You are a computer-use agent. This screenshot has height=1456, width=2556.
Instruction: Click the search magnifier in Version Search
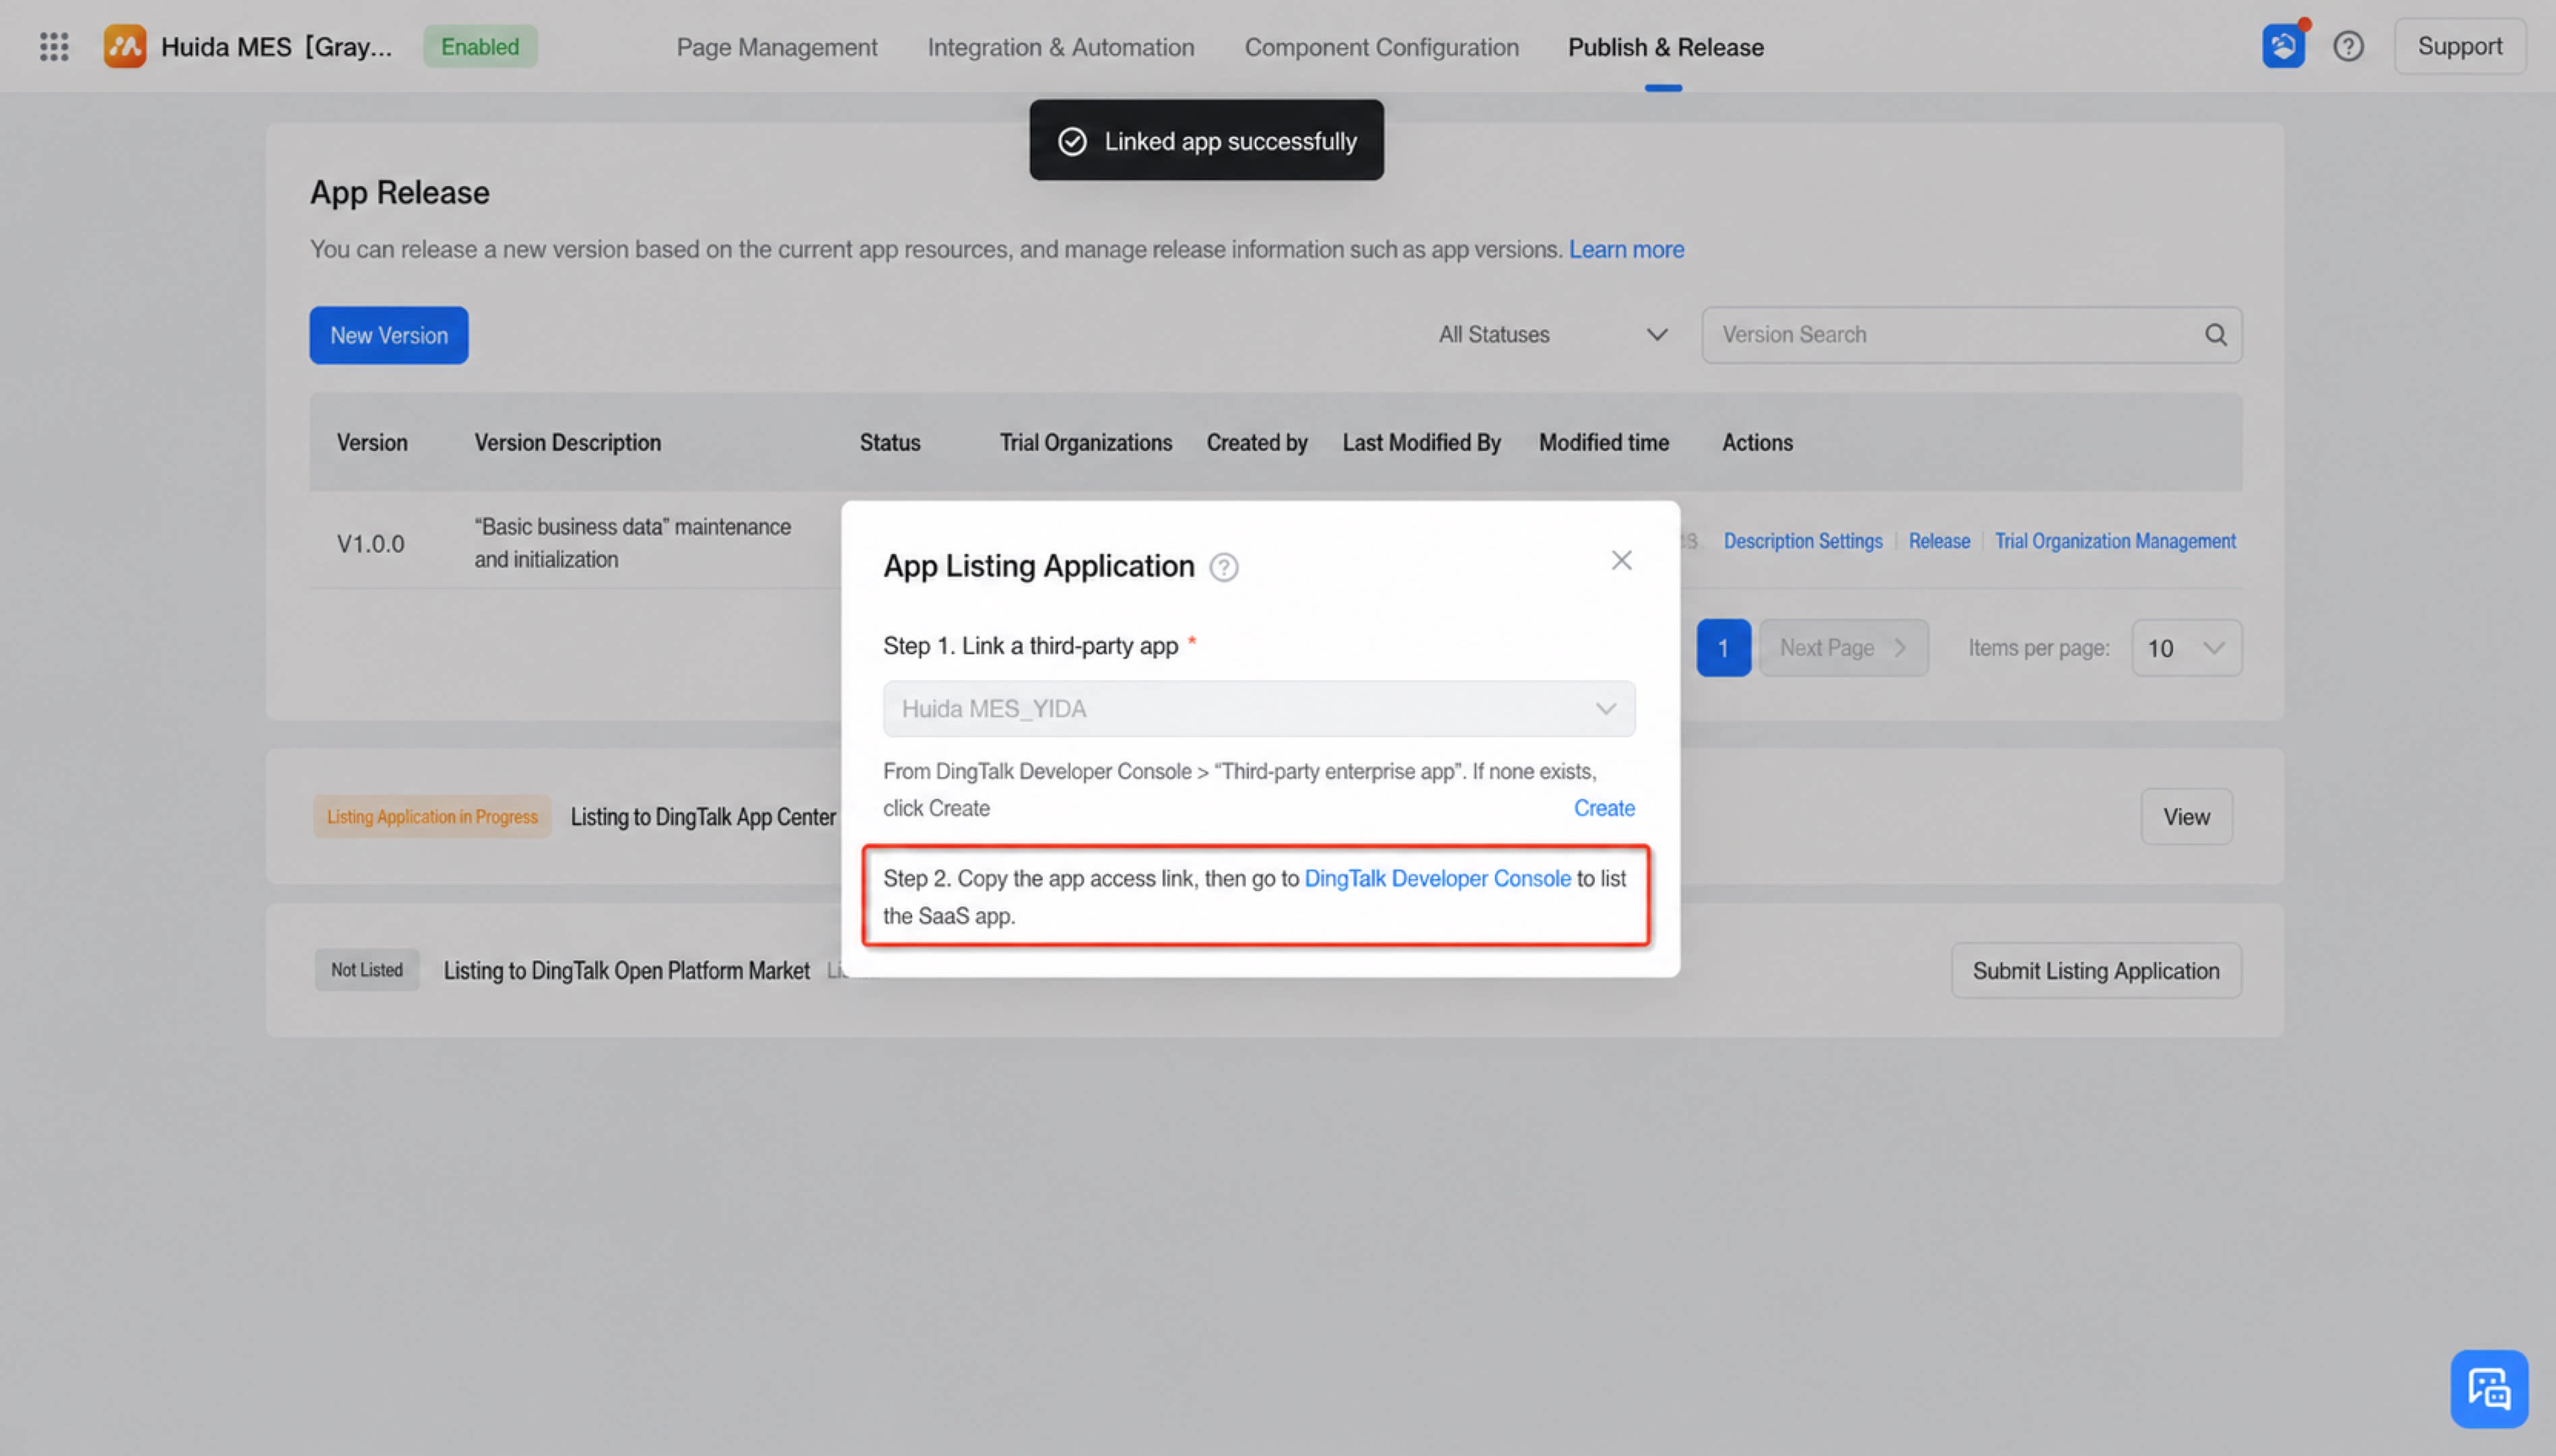coord(2215,335)
